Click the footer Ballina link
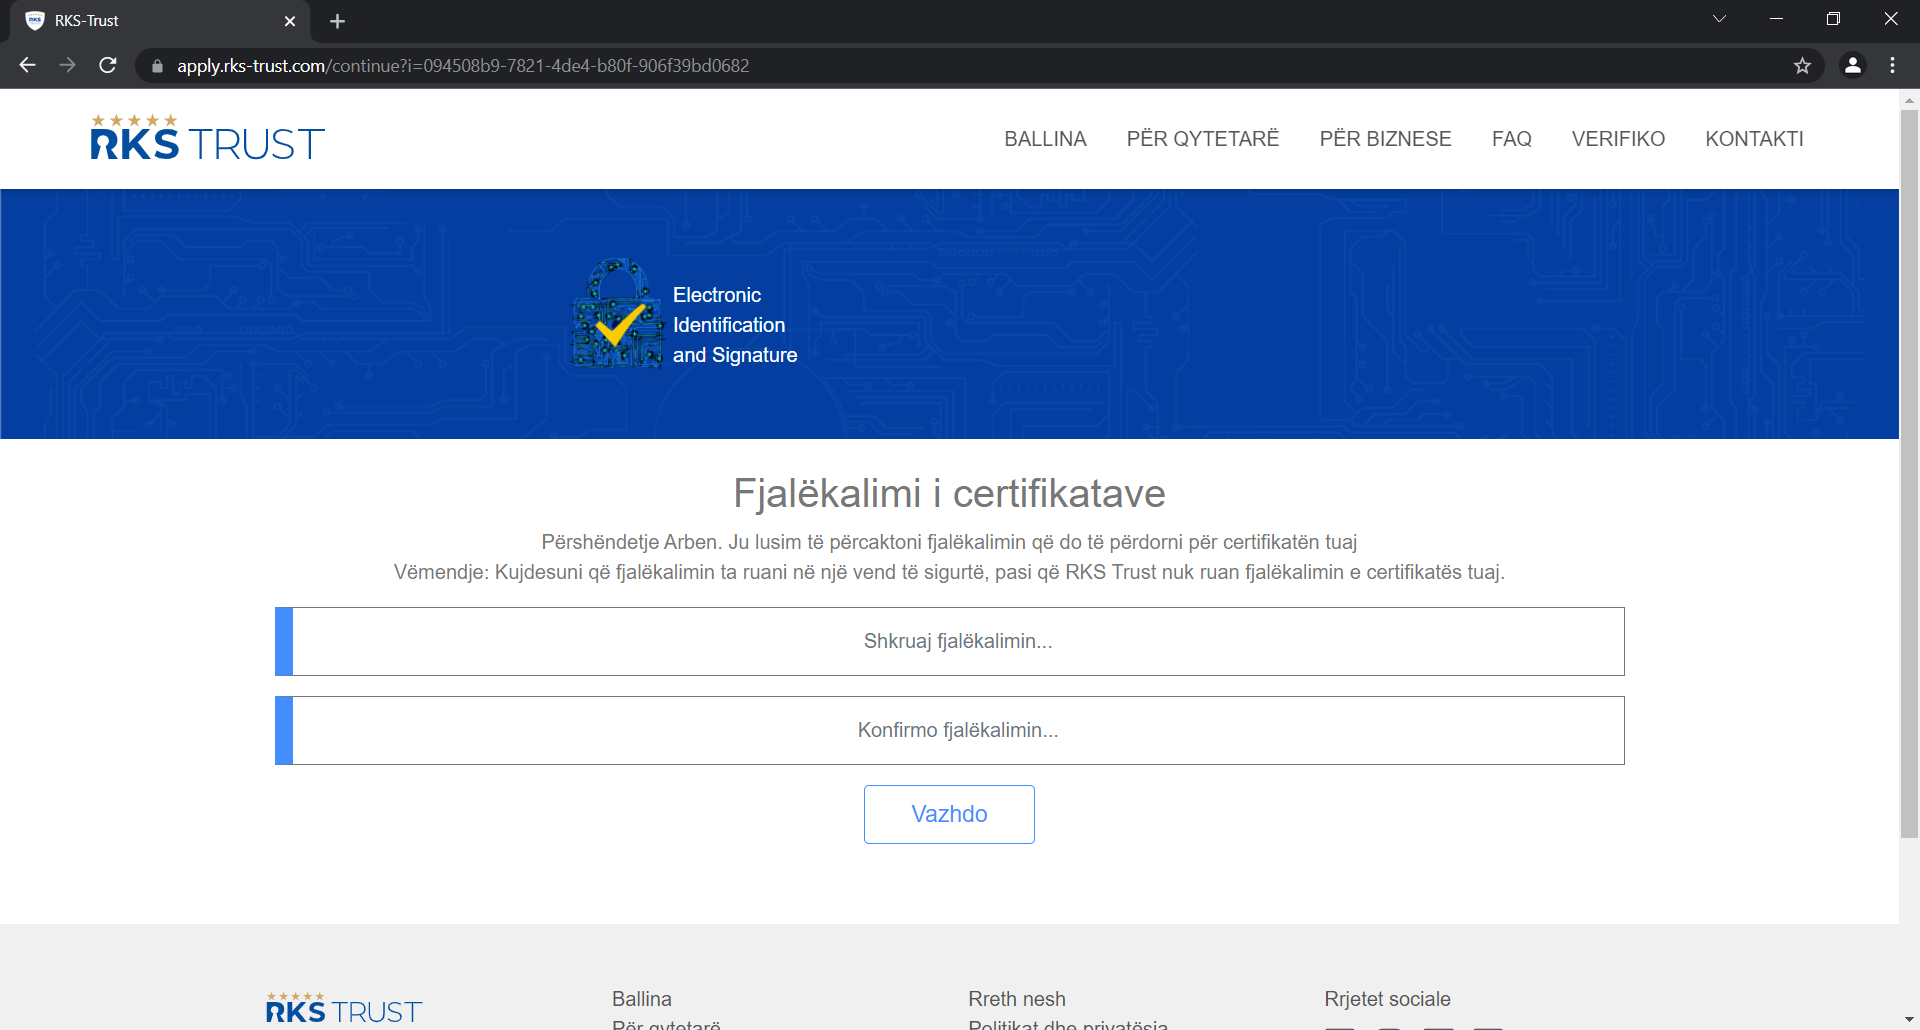 pos(642,999)
